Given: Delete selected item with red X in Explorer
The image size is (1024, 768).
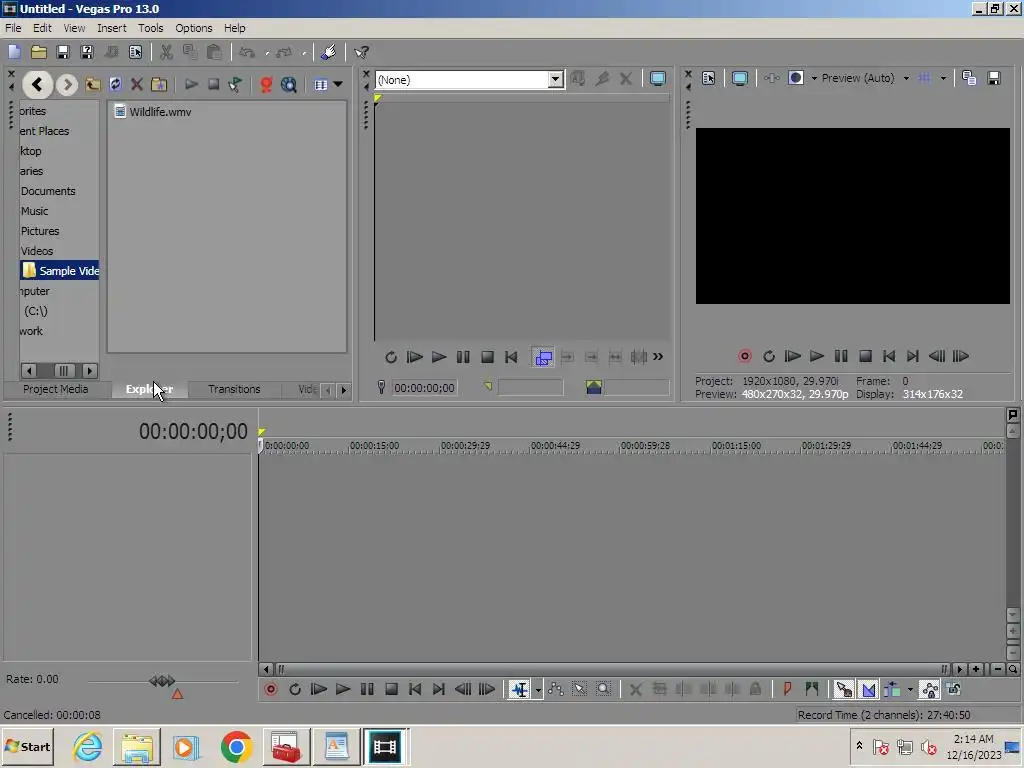Looking at the screenshot, I should tap(136, 84).
